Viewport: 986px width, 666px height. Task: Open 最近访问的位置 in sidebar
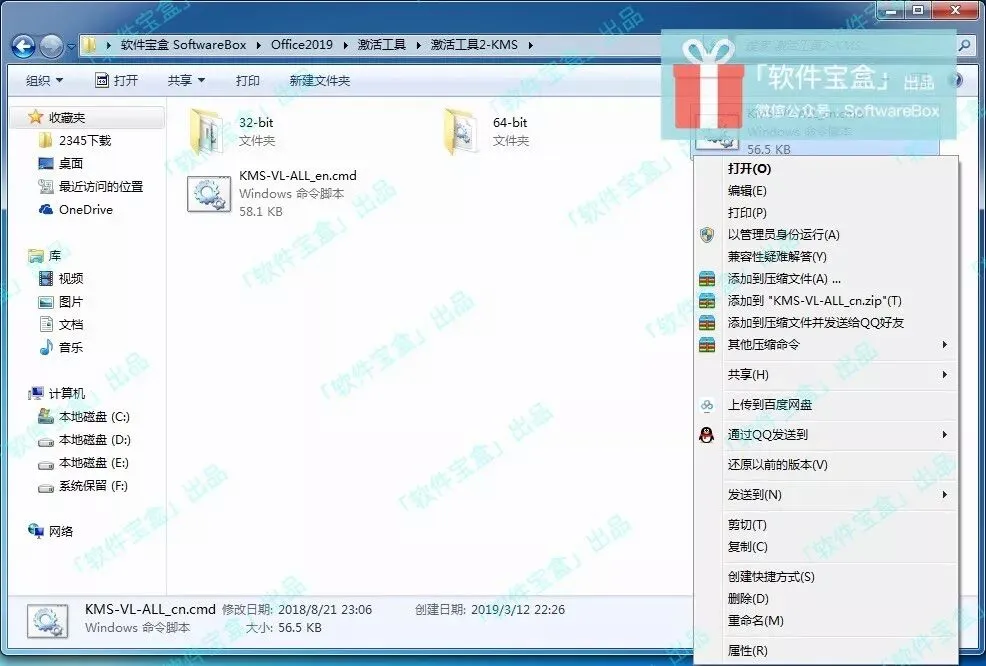[91, 187]
